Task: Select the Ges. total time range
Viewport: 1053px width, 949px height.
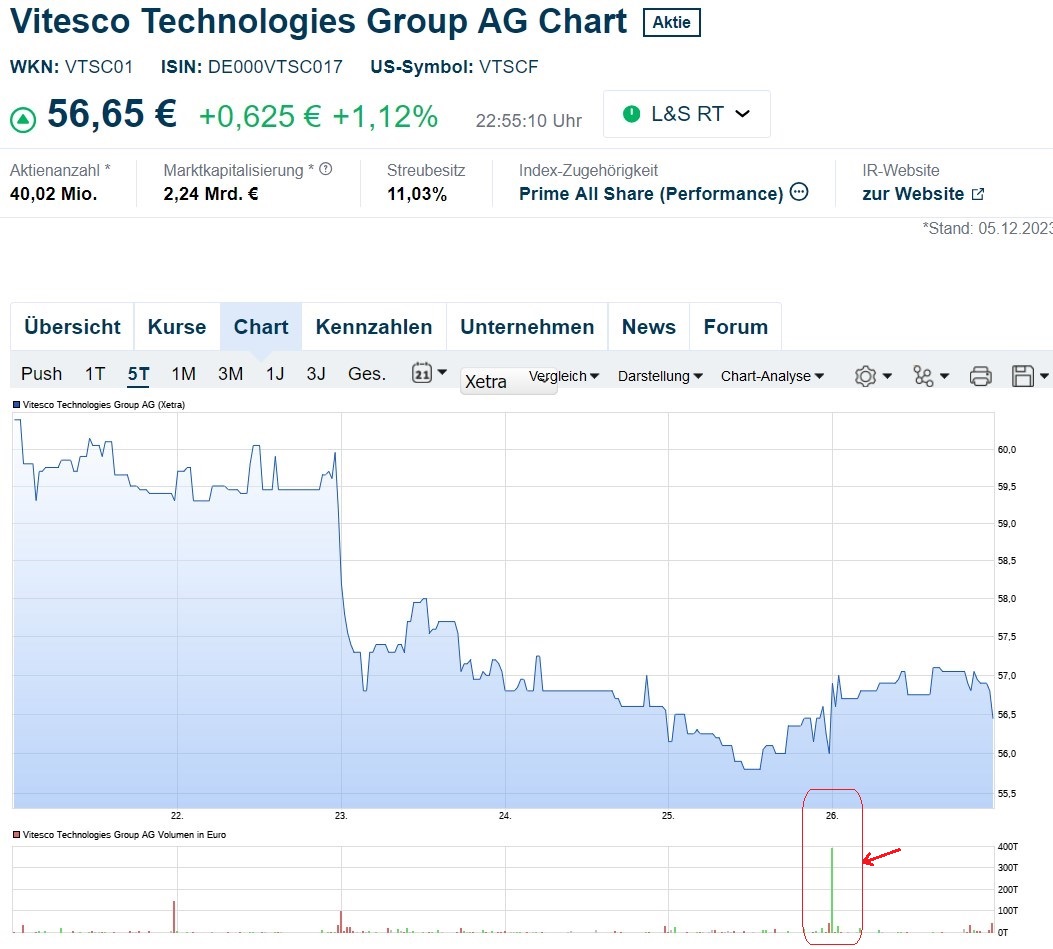Action: click(367, 373)
